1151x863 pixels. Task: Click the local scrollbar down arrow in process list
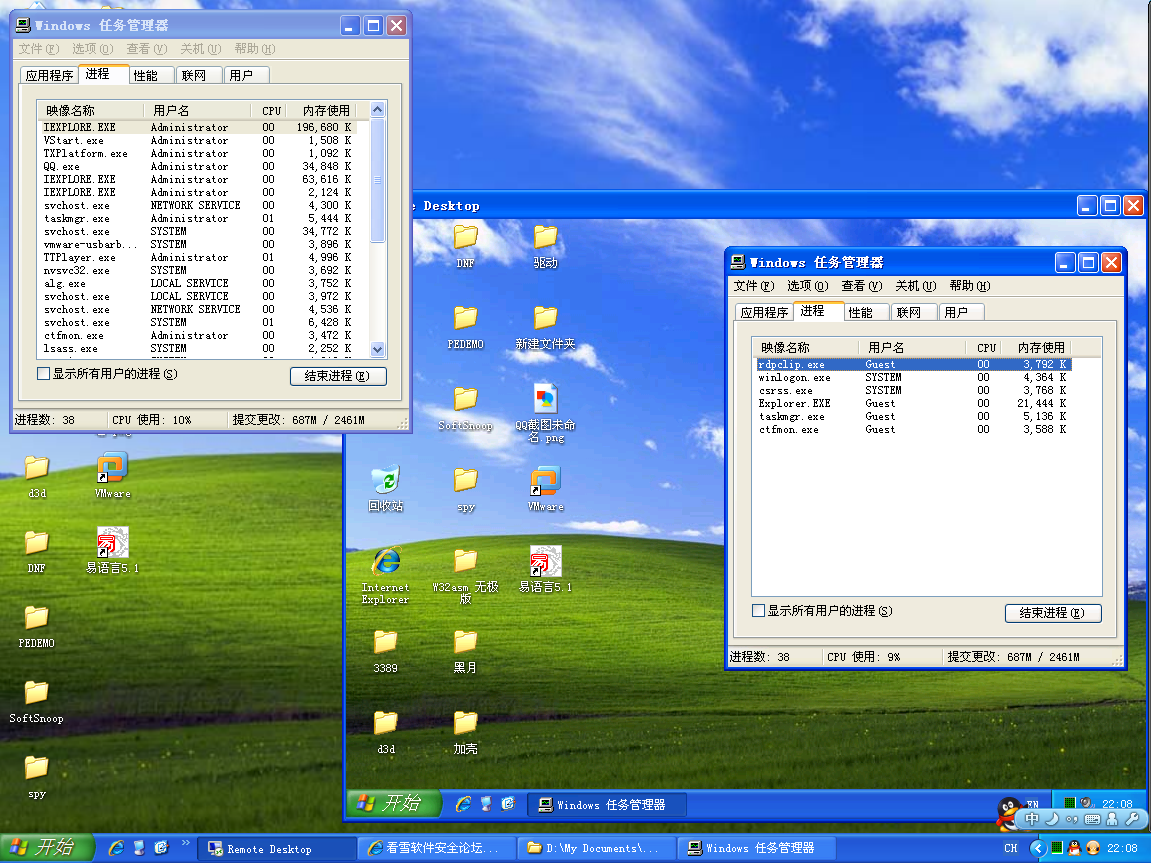(x=378, y=350)
